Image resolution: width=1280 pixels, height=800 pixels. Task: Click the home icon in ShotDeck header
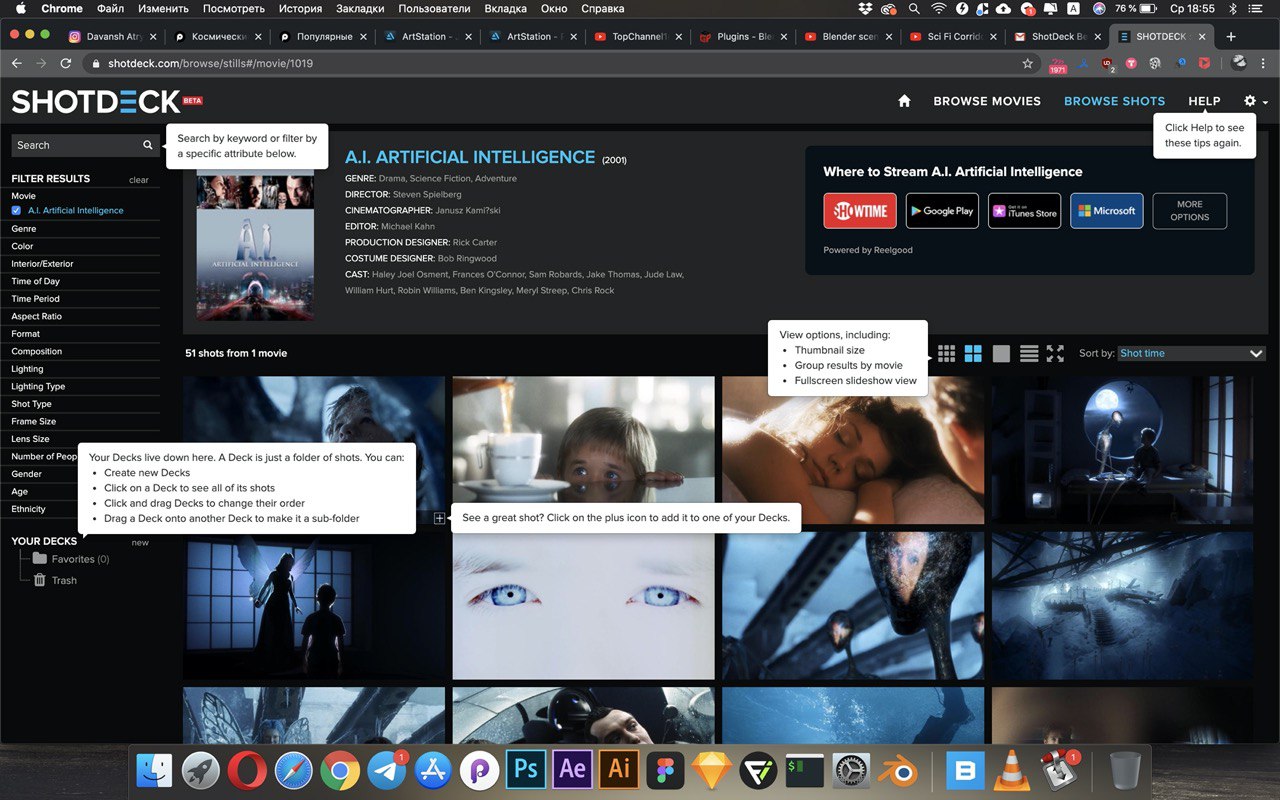[904, 101]
